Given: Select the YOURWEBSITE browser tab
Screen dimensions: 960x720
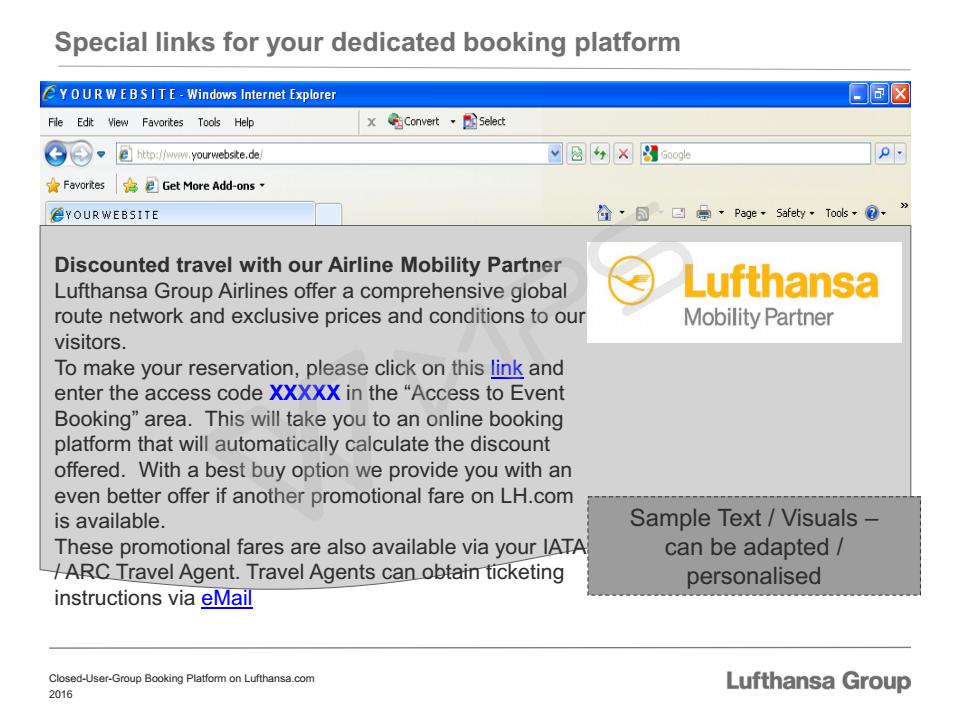Looking at the screenshot, I should click(x=181, y=214).
